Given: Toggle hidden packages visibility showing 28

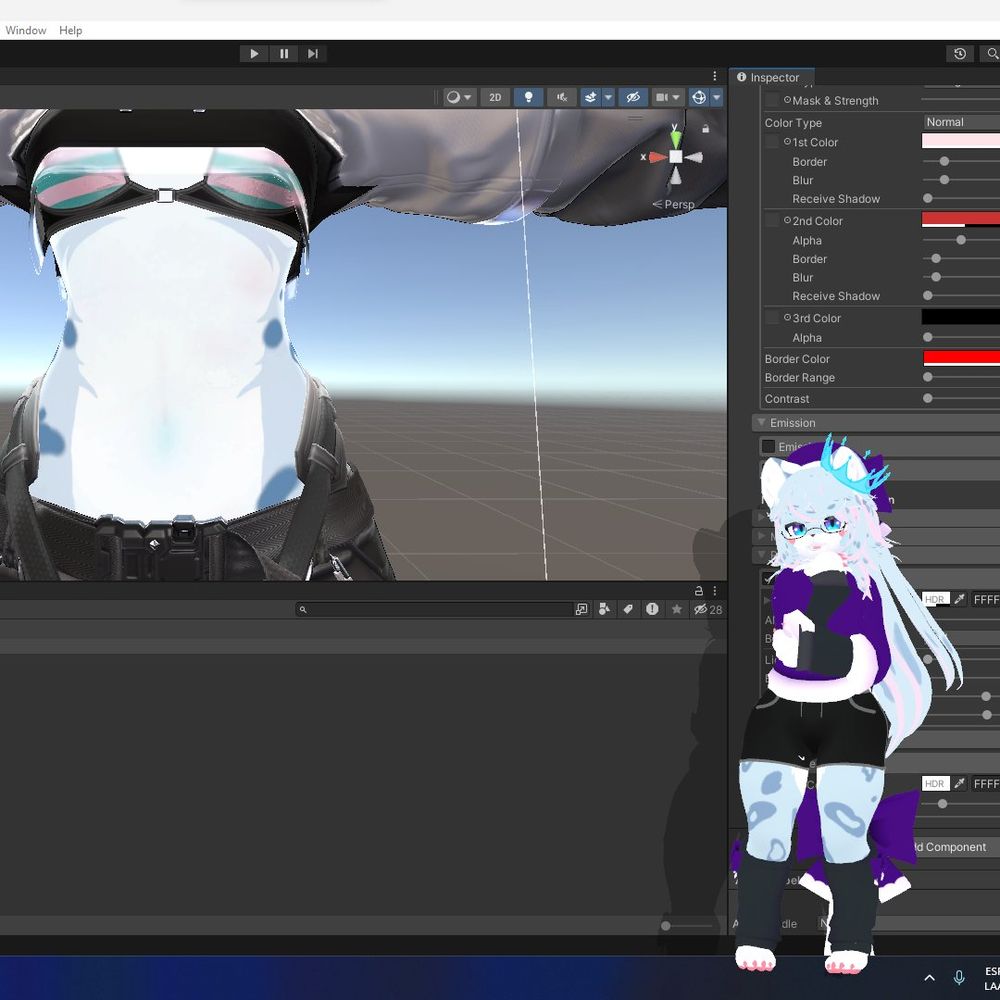Looking at the screenshot, I should 708,610.
